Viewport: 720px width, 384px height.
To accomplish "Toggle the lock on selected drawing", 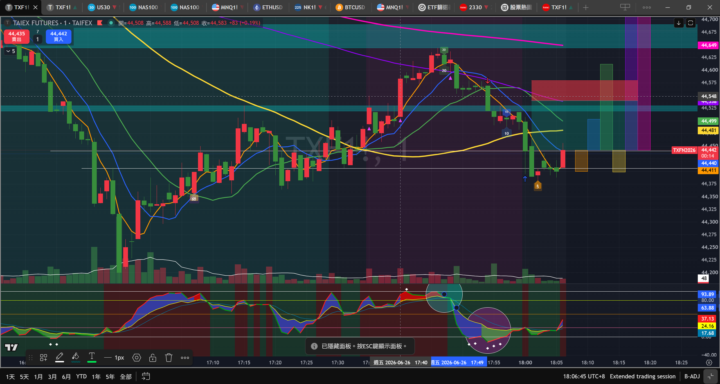I will [152, 357].
